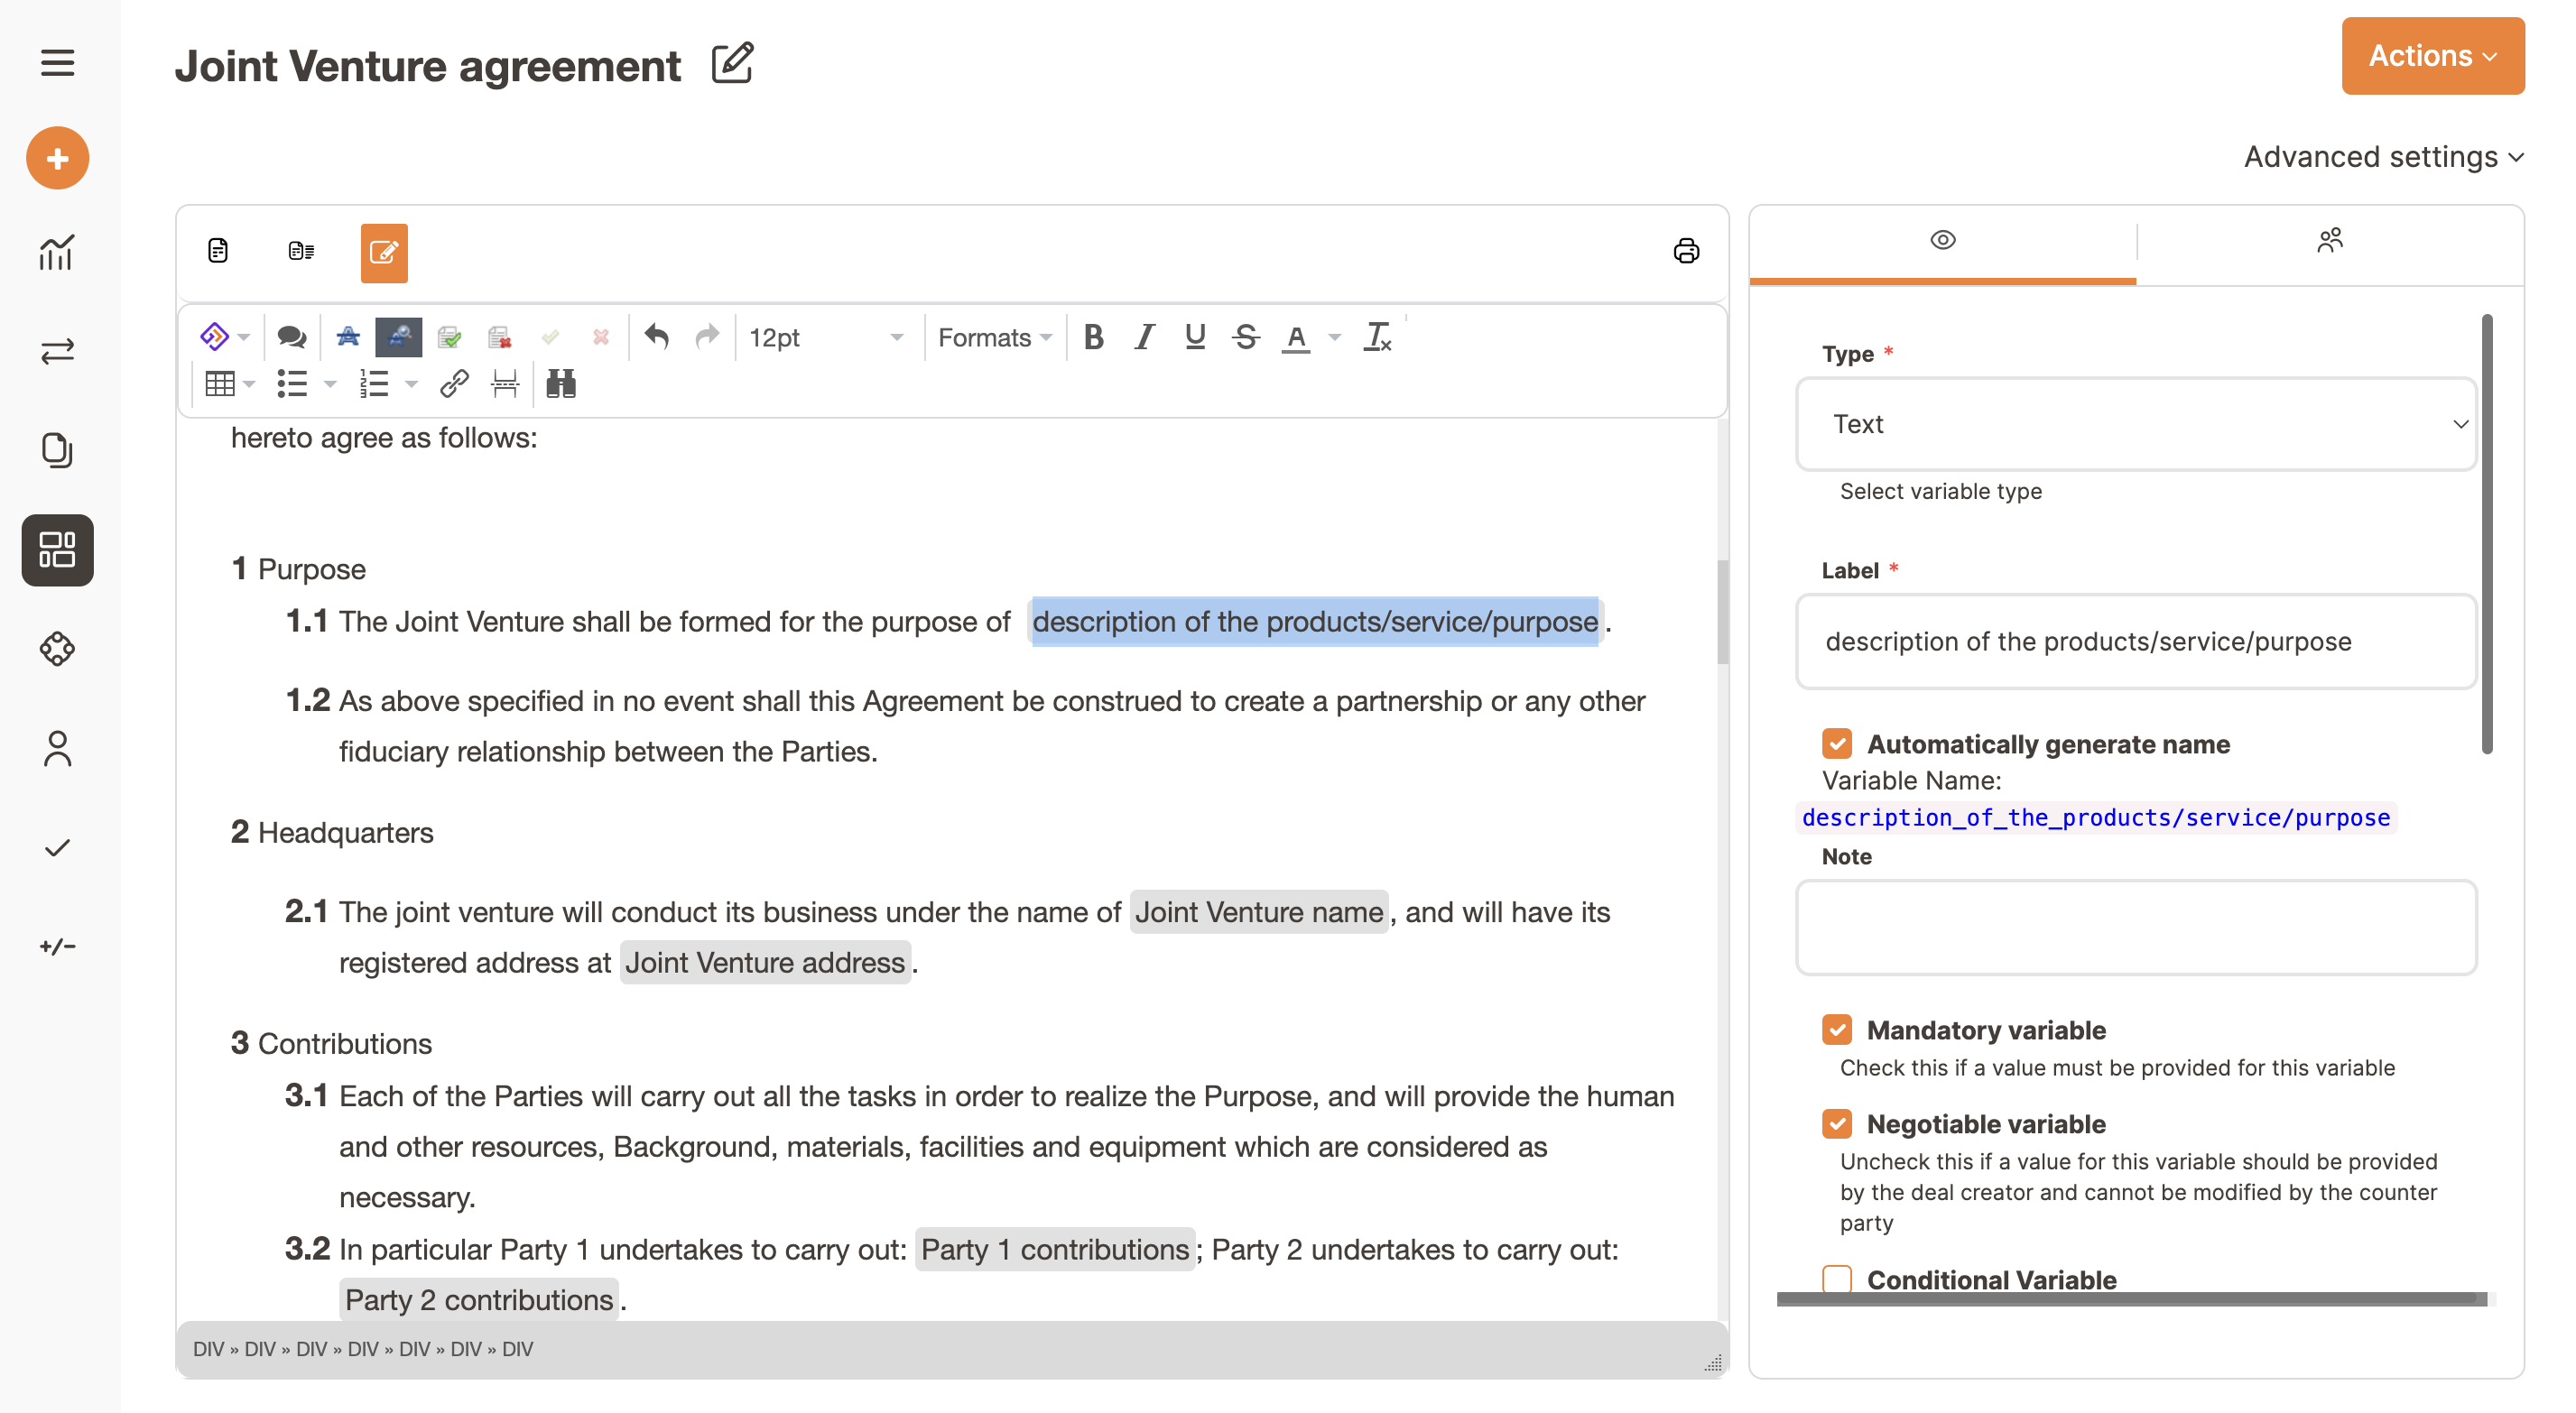Viewport: 2576px width, 1413px height.
Task: Apply italic formatting
Action: pos(1144,337)
